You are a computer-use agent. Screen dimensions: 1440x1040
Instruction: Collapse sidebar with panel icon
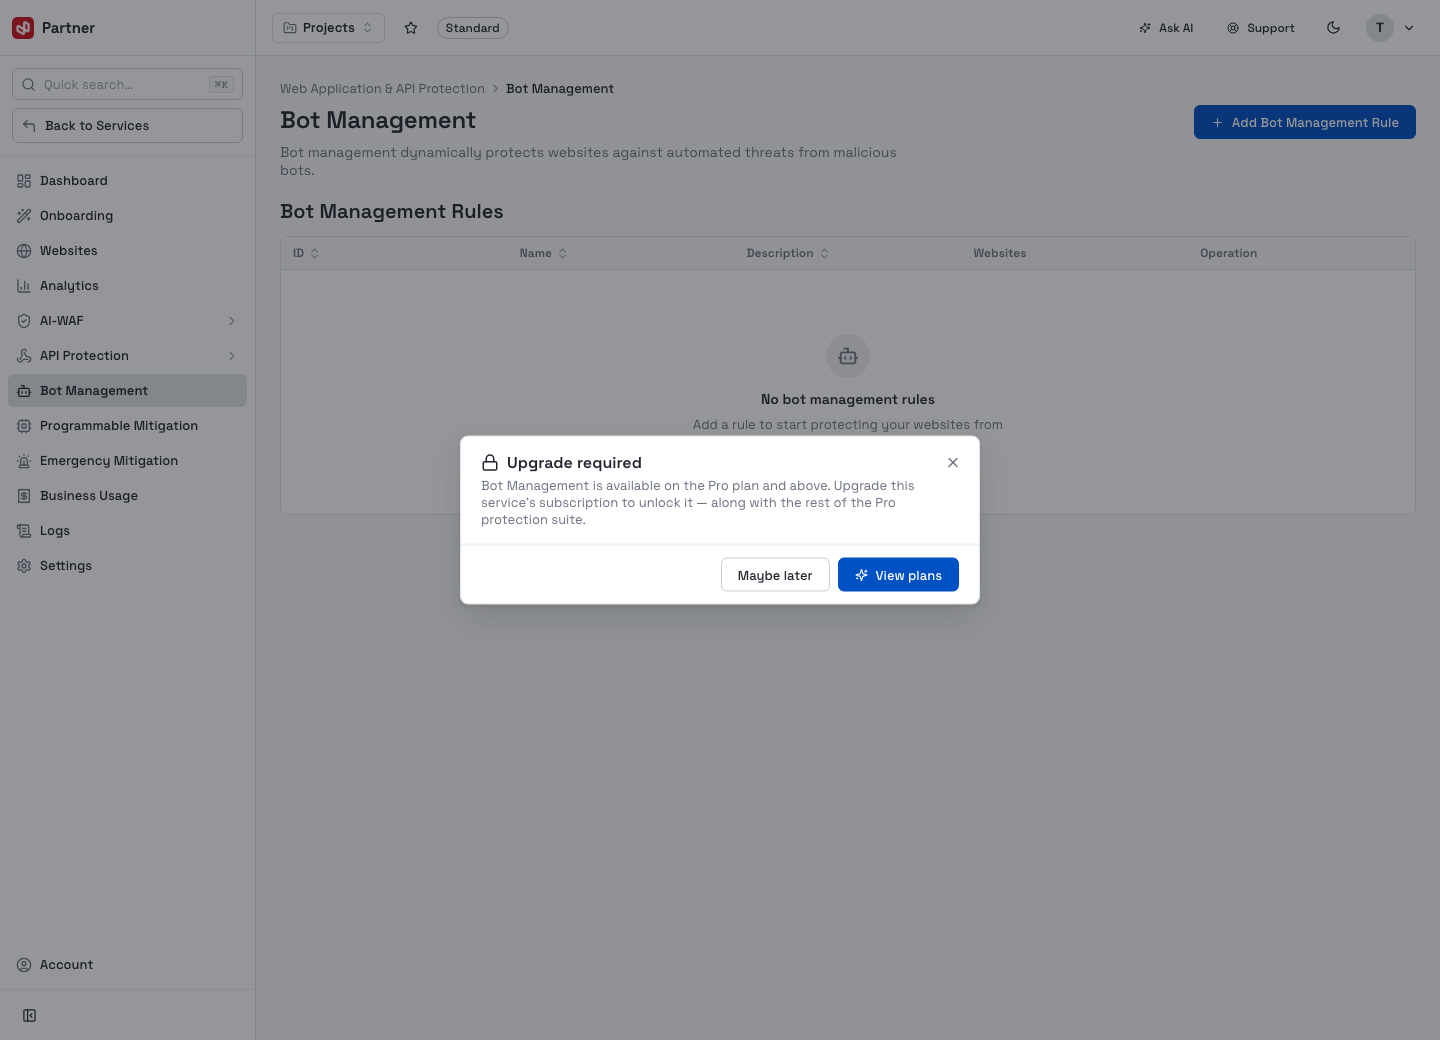tap(30, 1015)
